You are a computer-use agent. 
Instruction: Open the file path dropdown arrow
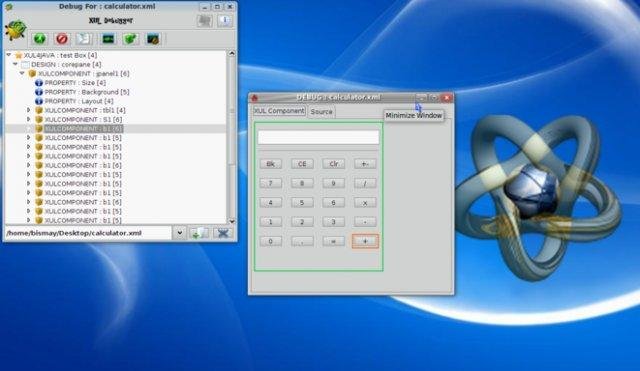coord(180,233)
